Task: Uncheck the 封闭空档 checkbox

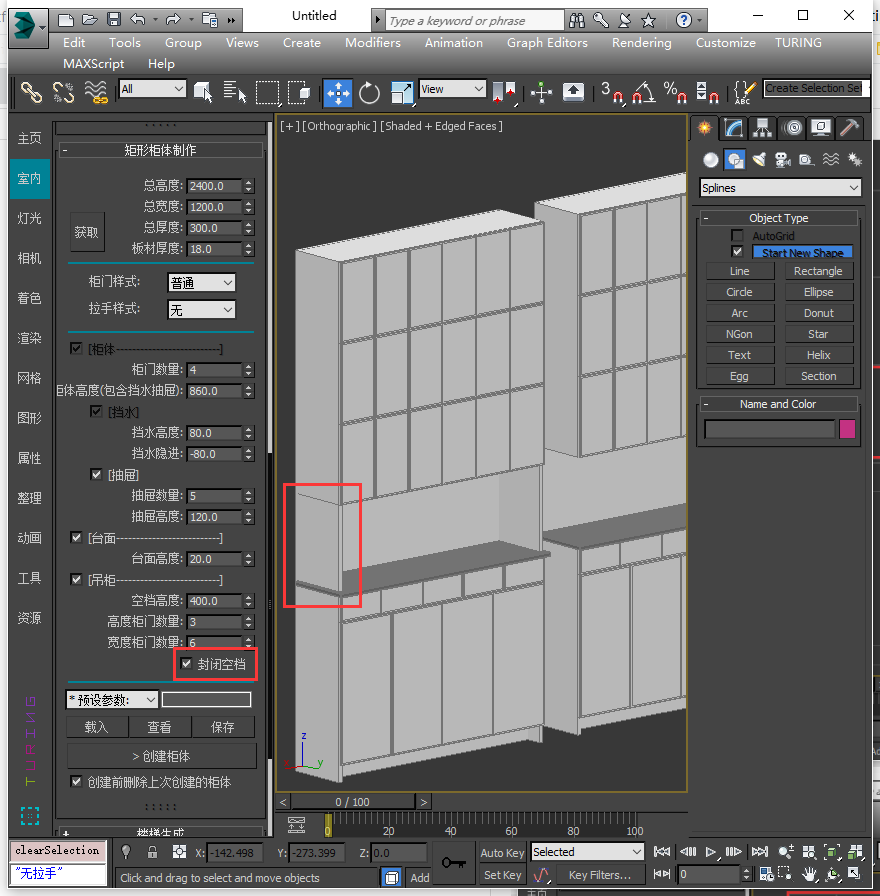Action: [186, 663]
